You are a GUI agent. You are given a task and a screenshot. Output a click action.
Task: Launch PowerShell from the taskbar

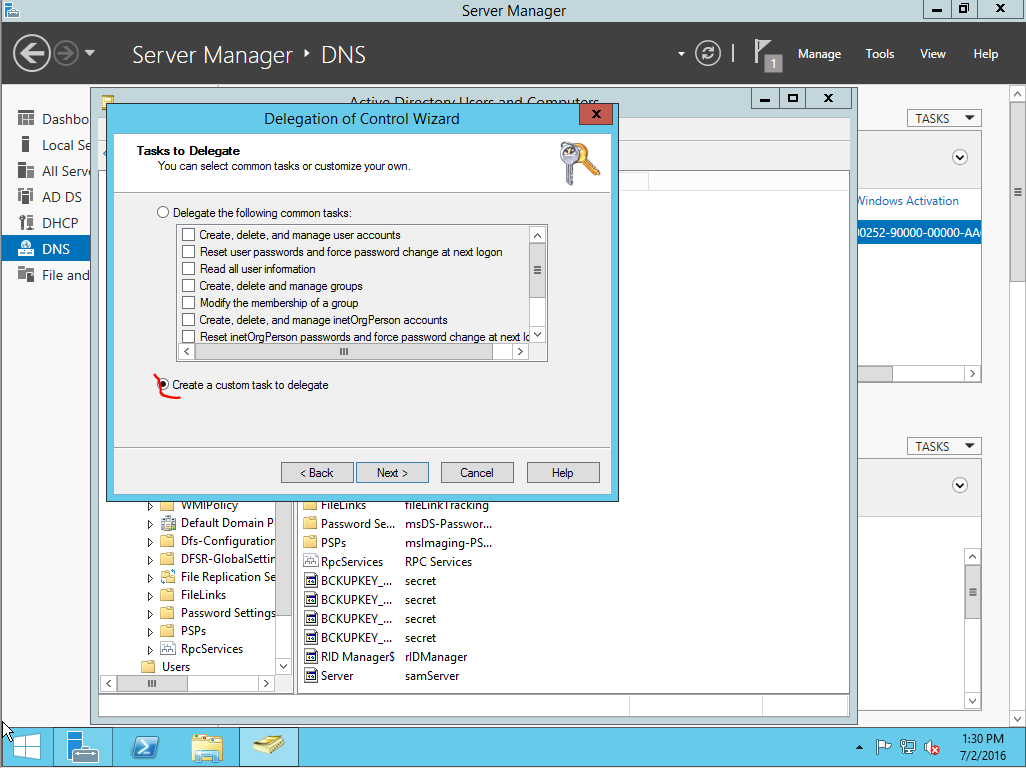pos(145,747)
